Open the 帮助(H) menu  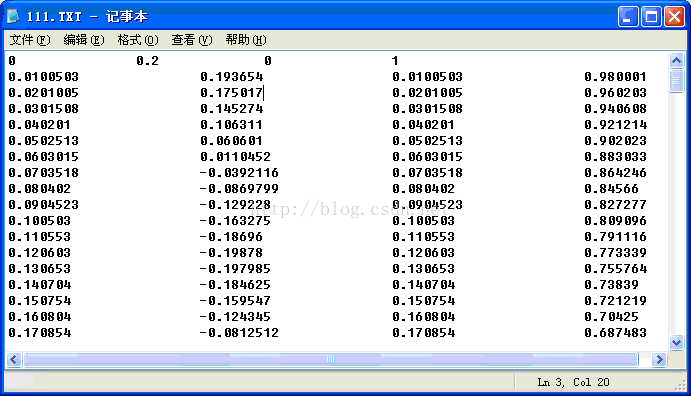[x=246, y=40]
